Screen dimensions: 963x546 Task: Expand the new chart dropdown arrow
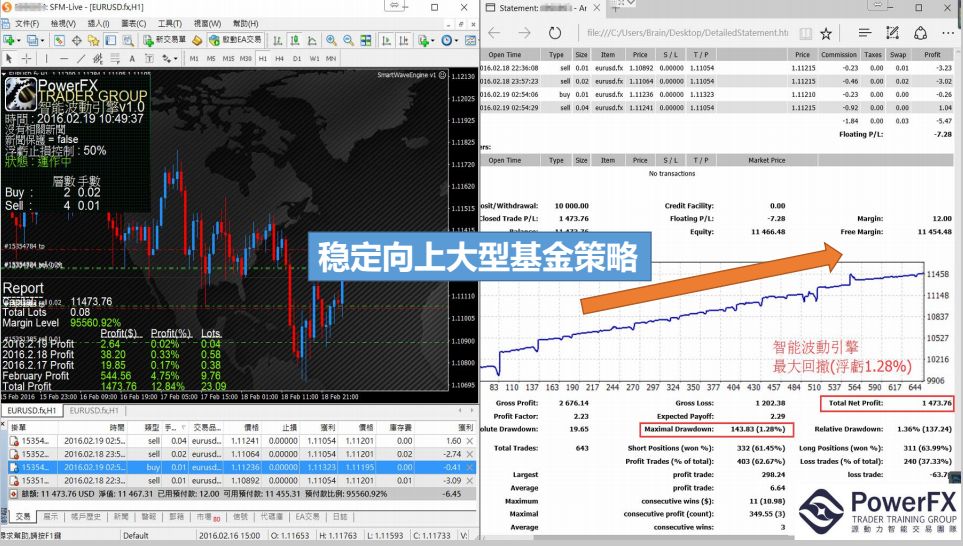coord(19,40)
